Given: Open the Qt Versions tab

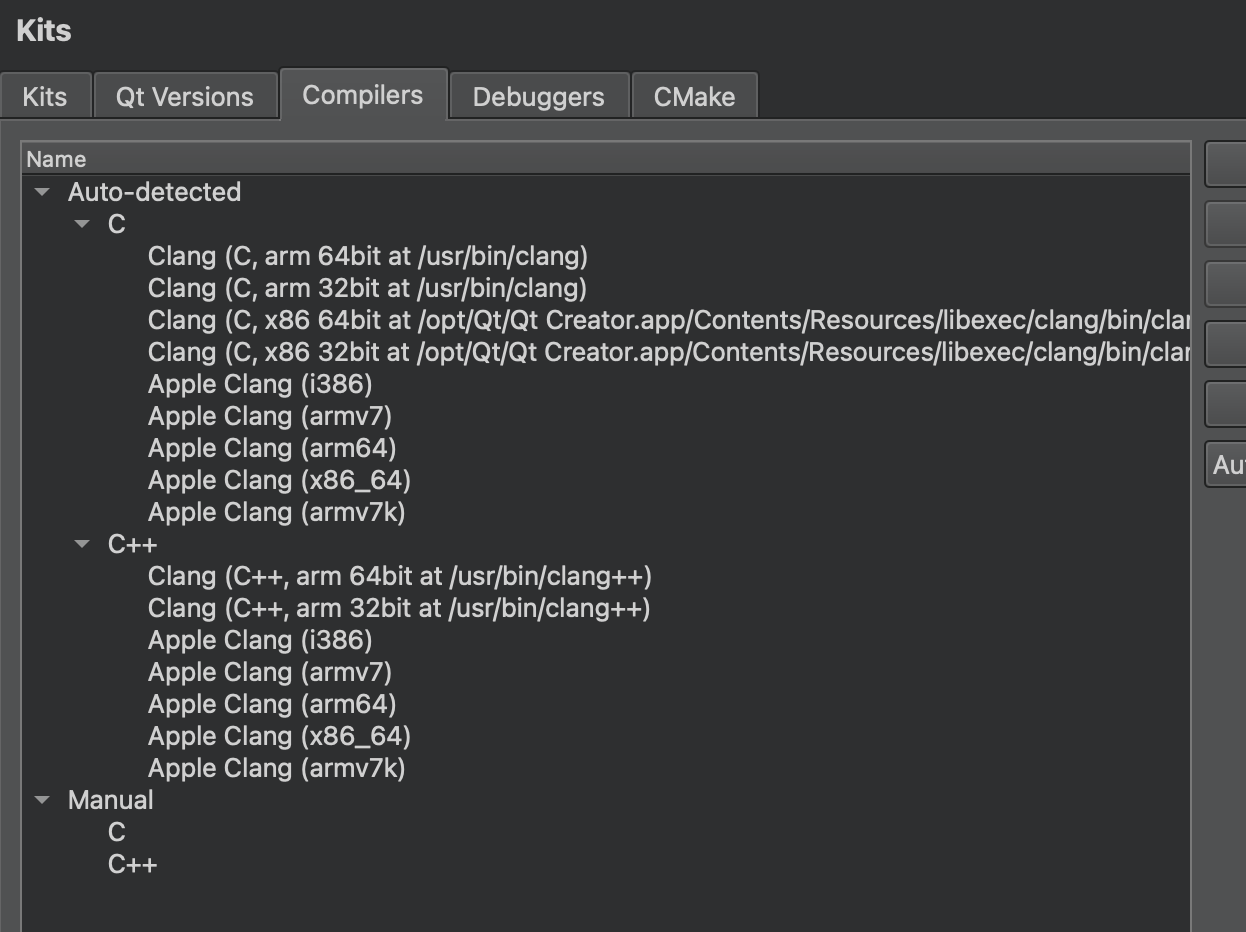Looking at the screenshot, I should [x=185, y=97].
